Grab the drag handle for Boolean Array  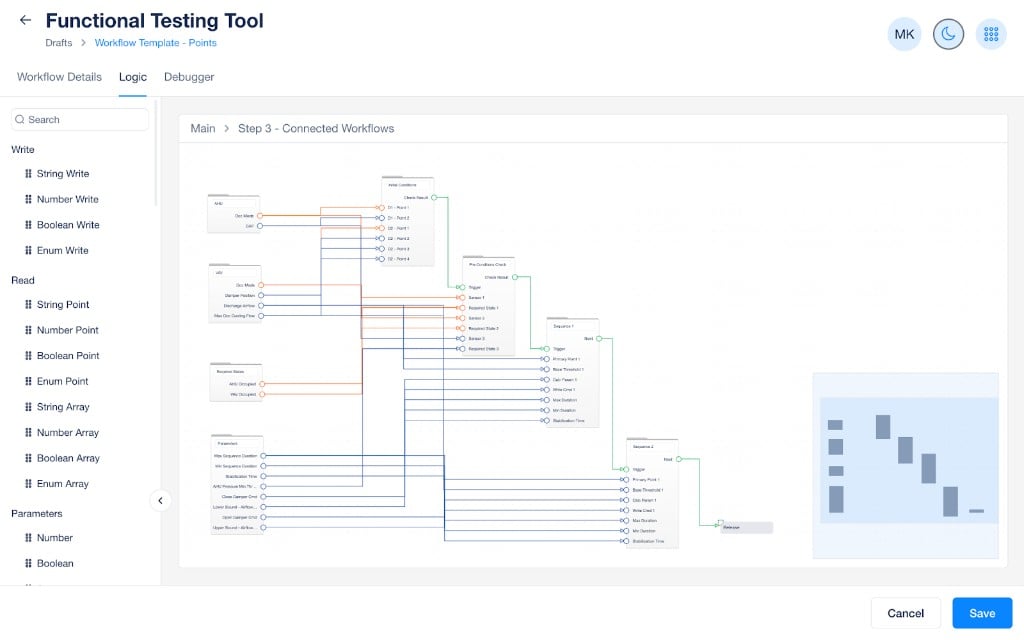[x=28, y=458]
